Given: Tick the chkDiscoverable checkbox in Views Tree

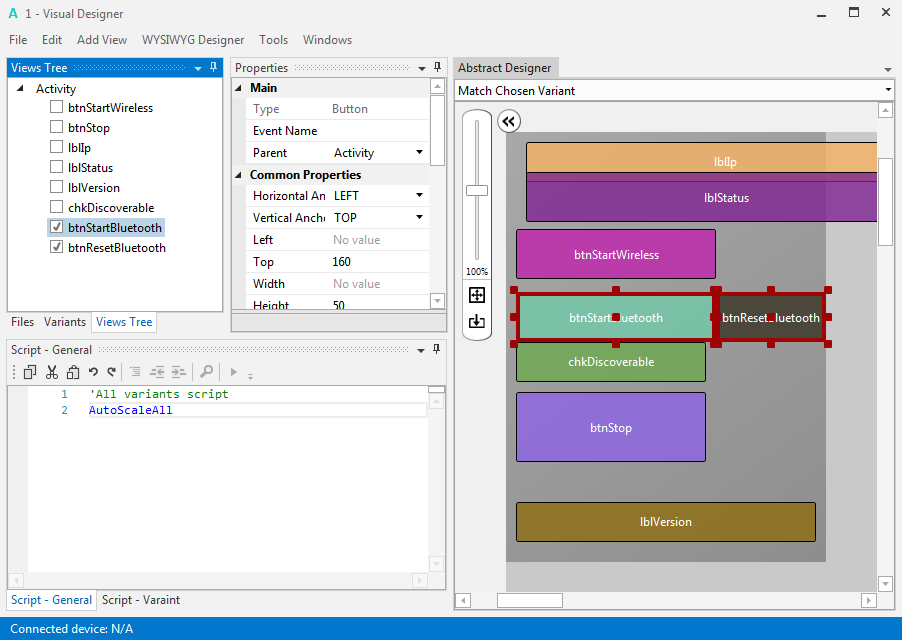Looking at the screenshot, I should pyautogui.click(x=57, y=208).
